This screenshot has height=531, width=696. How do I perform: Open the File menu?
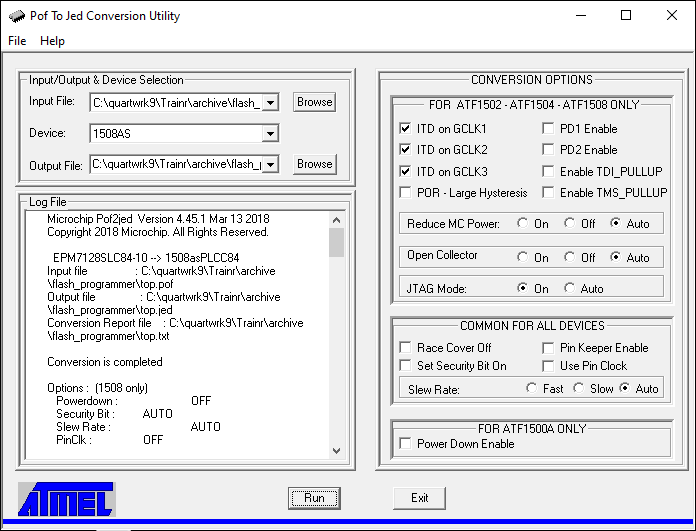[x=17, y=41]
